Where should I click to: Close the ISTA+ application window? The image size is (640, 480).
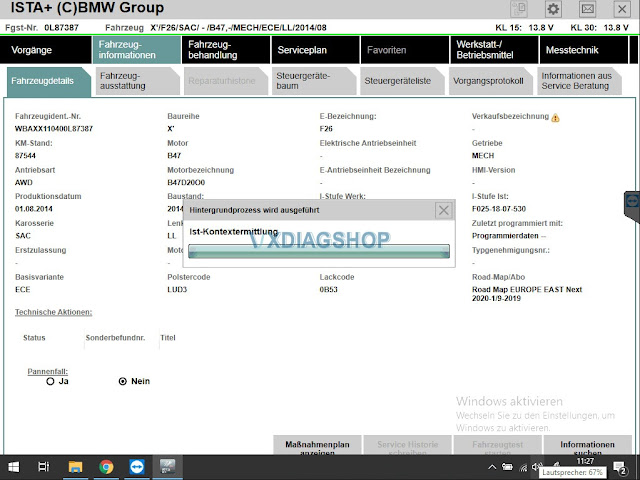coord(622,9)
